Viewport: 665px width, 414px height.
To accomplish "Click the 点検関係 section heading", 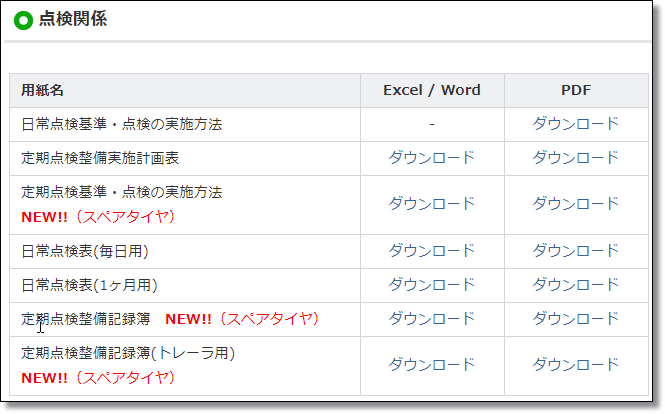I will point(73,19).
